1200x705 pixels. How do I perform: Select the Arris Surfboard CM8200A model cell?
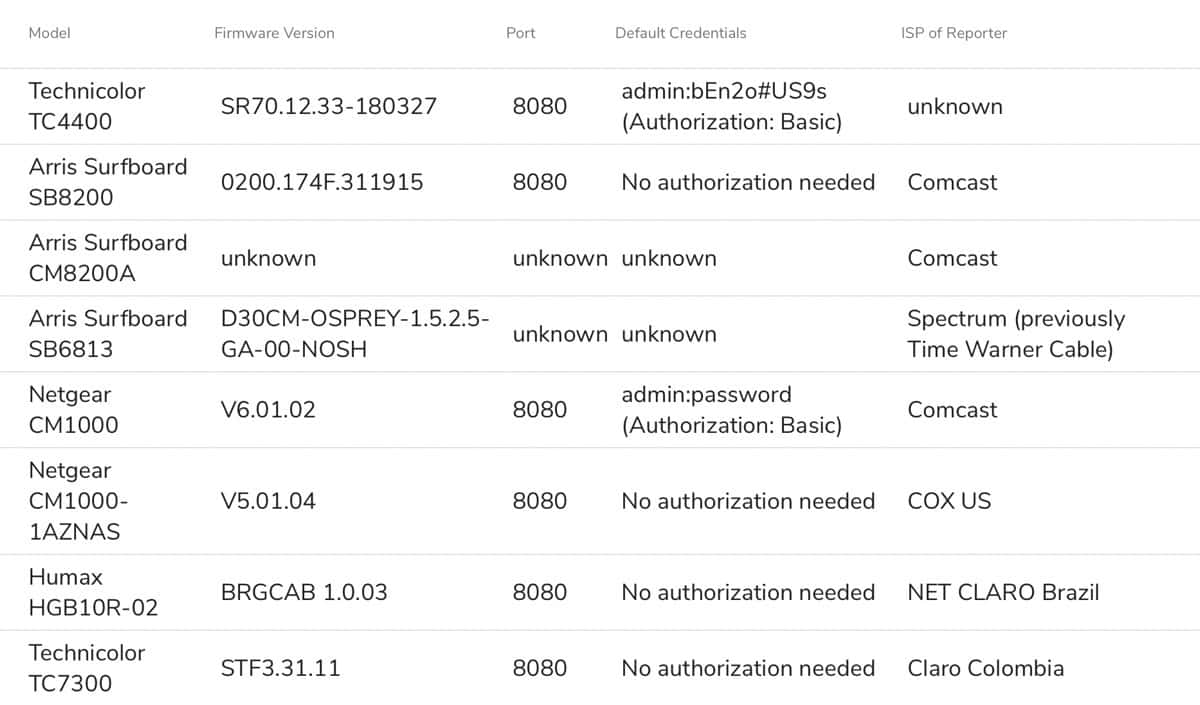108,258
